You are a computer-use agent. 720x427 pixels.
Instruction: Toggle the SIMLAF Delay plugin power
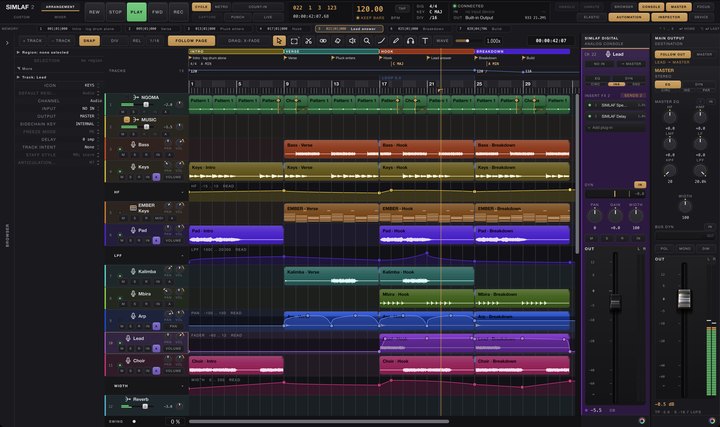click(590, 116)
